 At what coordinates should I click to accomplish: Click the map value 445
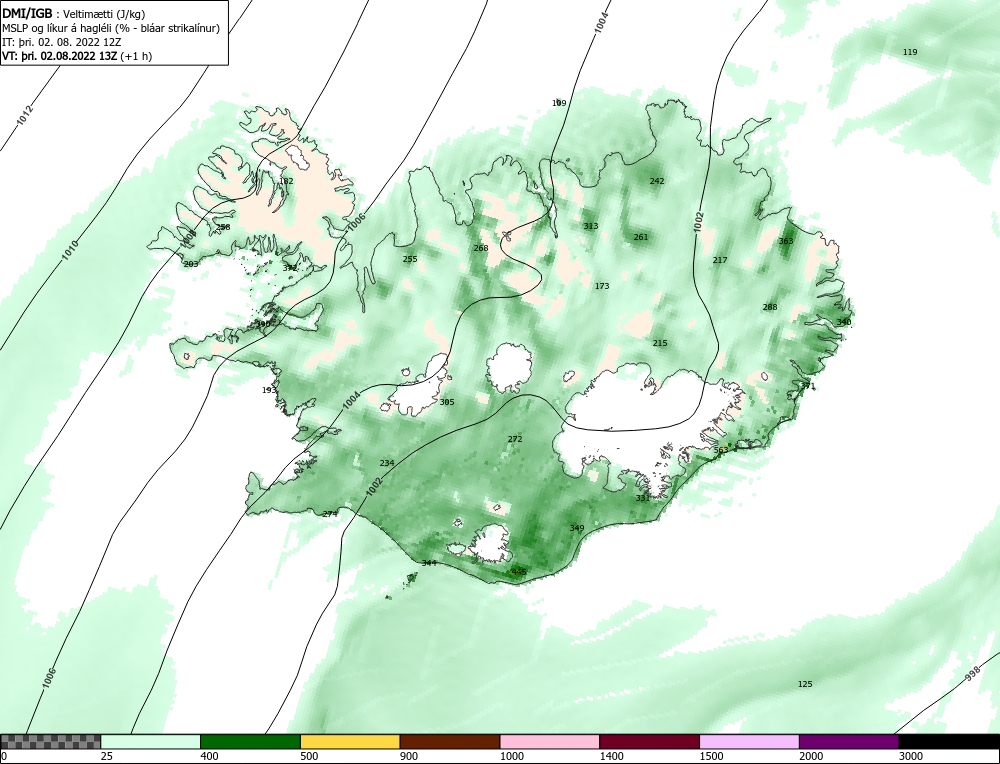pyautogui.click(x=519, y=572)
